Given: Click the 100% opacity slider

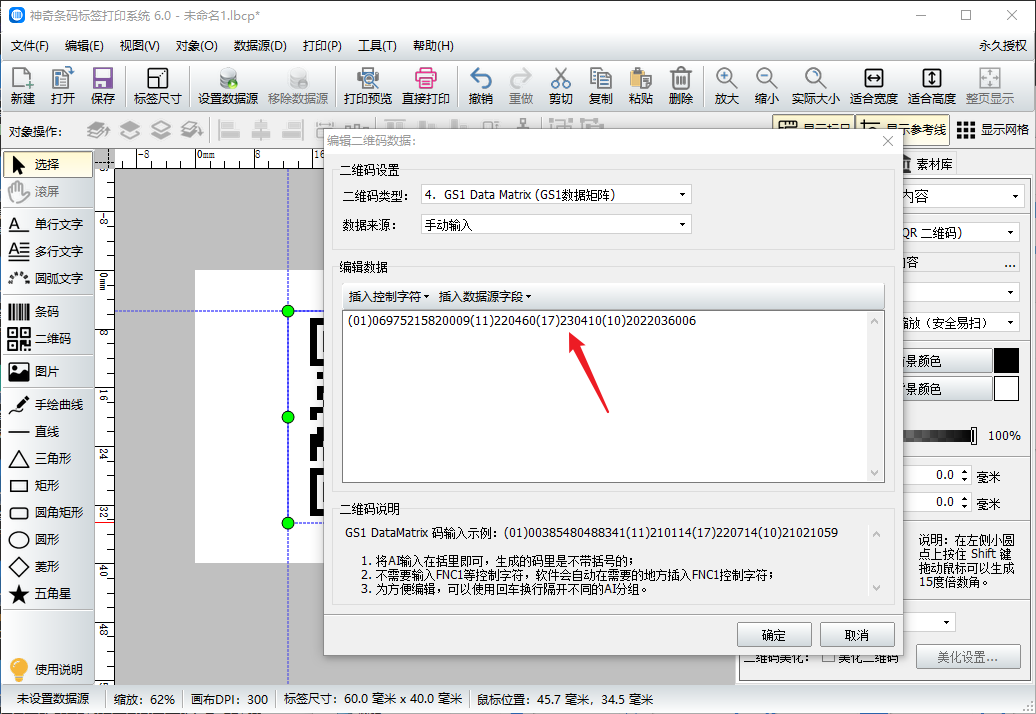Looking at the screenshot, I should pyautogui.click(x=940, y=436).
